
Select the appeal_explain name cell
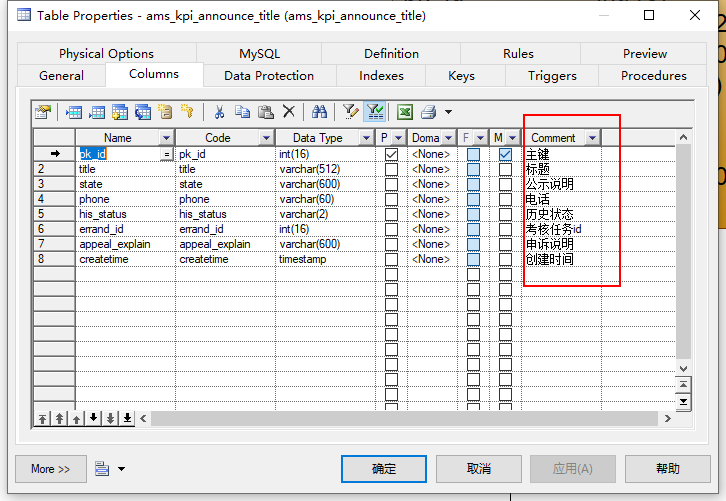tap(125, 244)
